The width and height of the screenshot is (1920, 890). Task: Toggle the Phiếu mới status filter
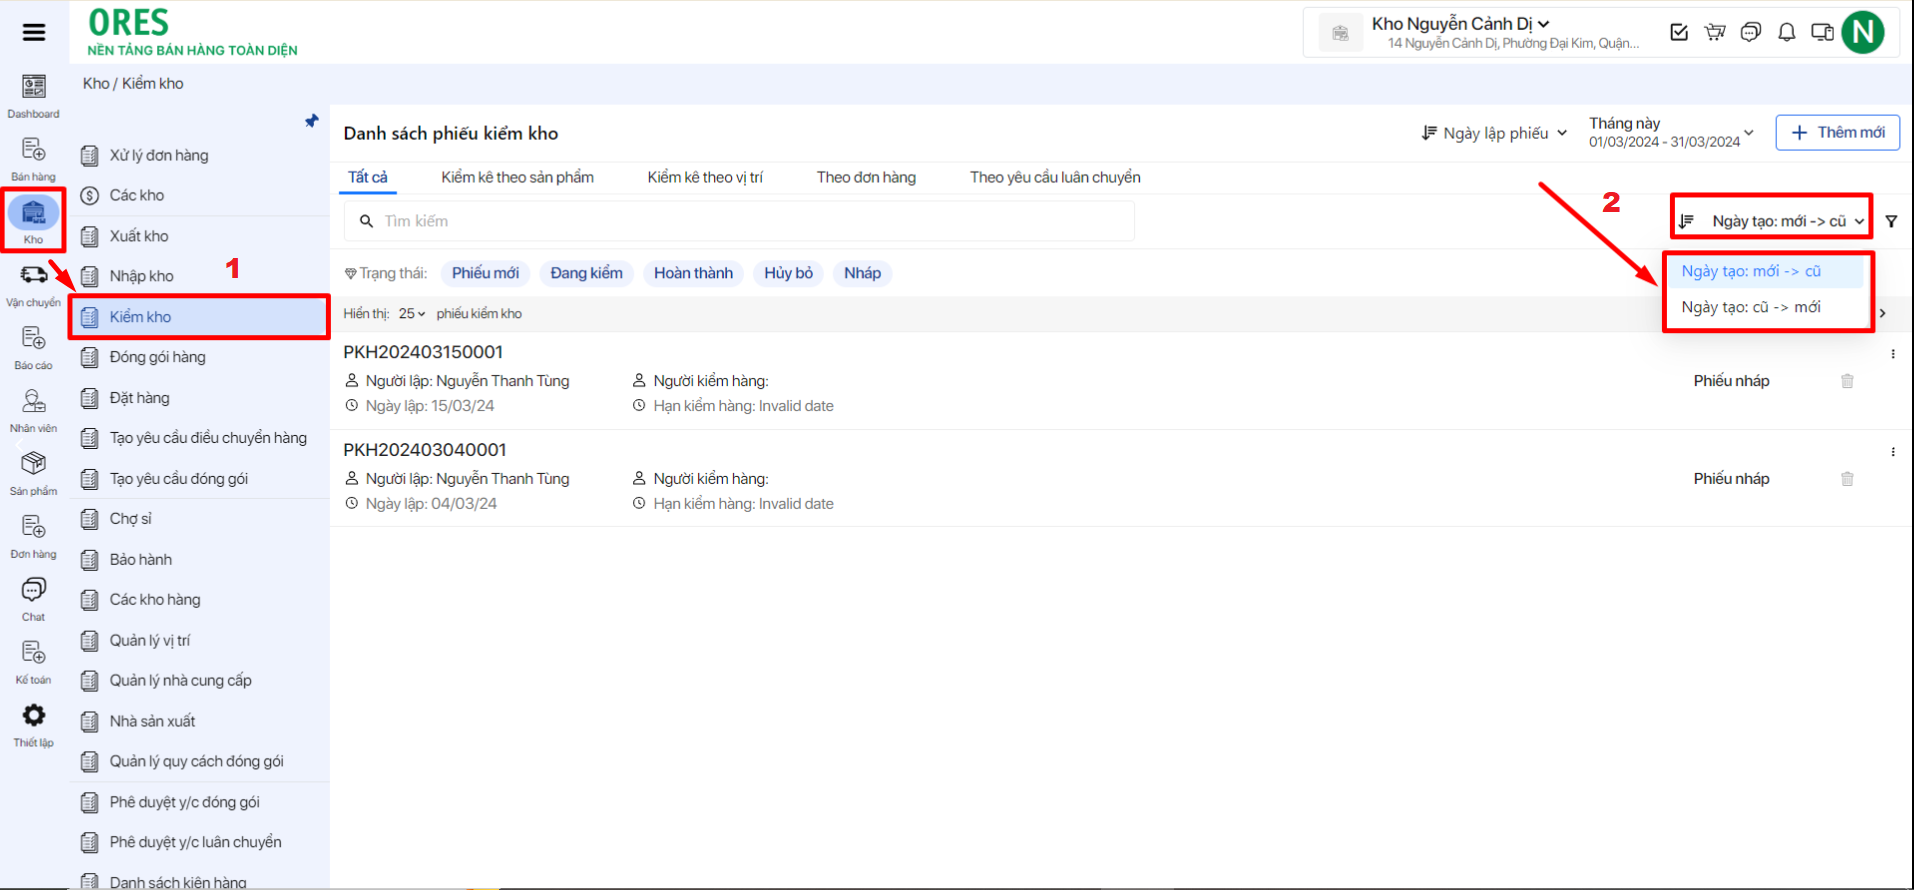[x=485, y=273]
